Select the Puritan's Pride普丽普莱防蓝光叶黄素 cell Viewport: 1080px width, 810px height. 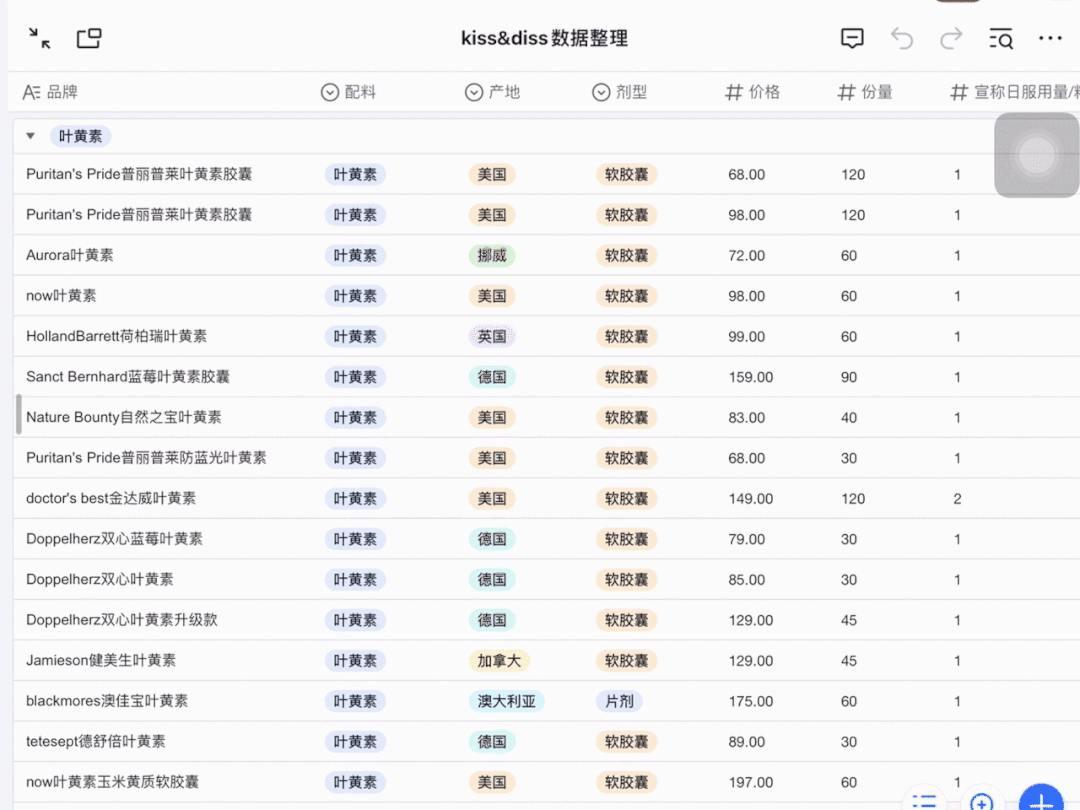[x=146, y=458]
